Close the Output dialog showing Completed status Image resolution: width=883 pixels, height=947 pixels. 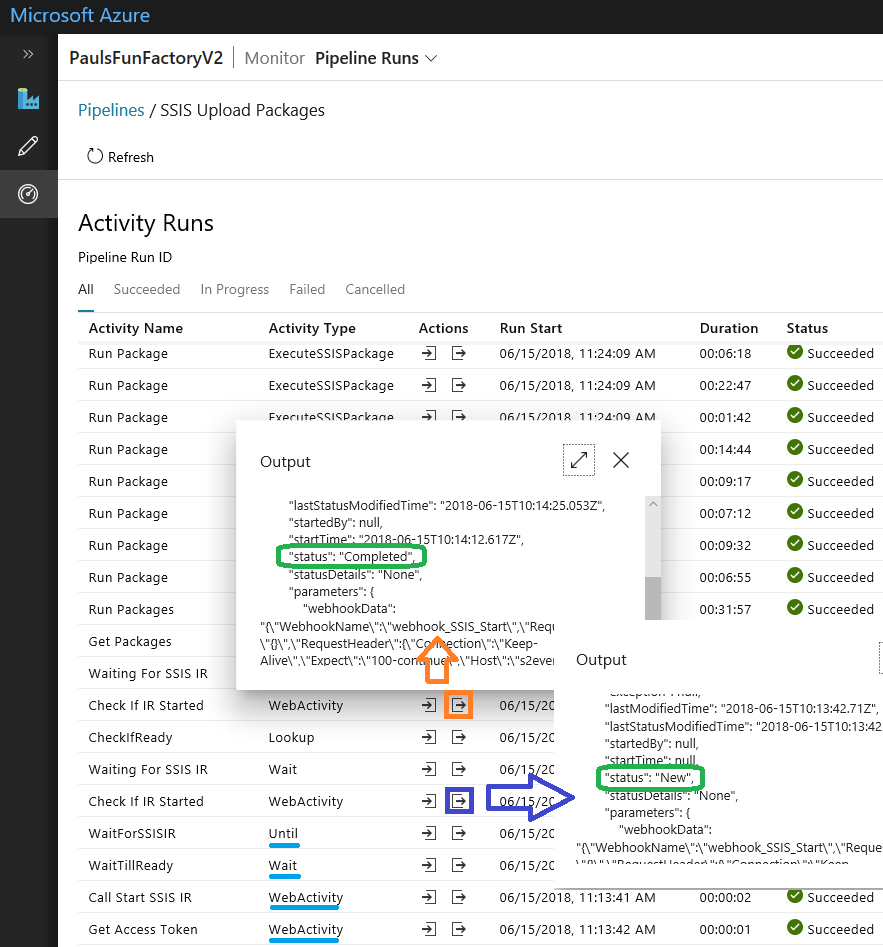click(x=621, y=460)
